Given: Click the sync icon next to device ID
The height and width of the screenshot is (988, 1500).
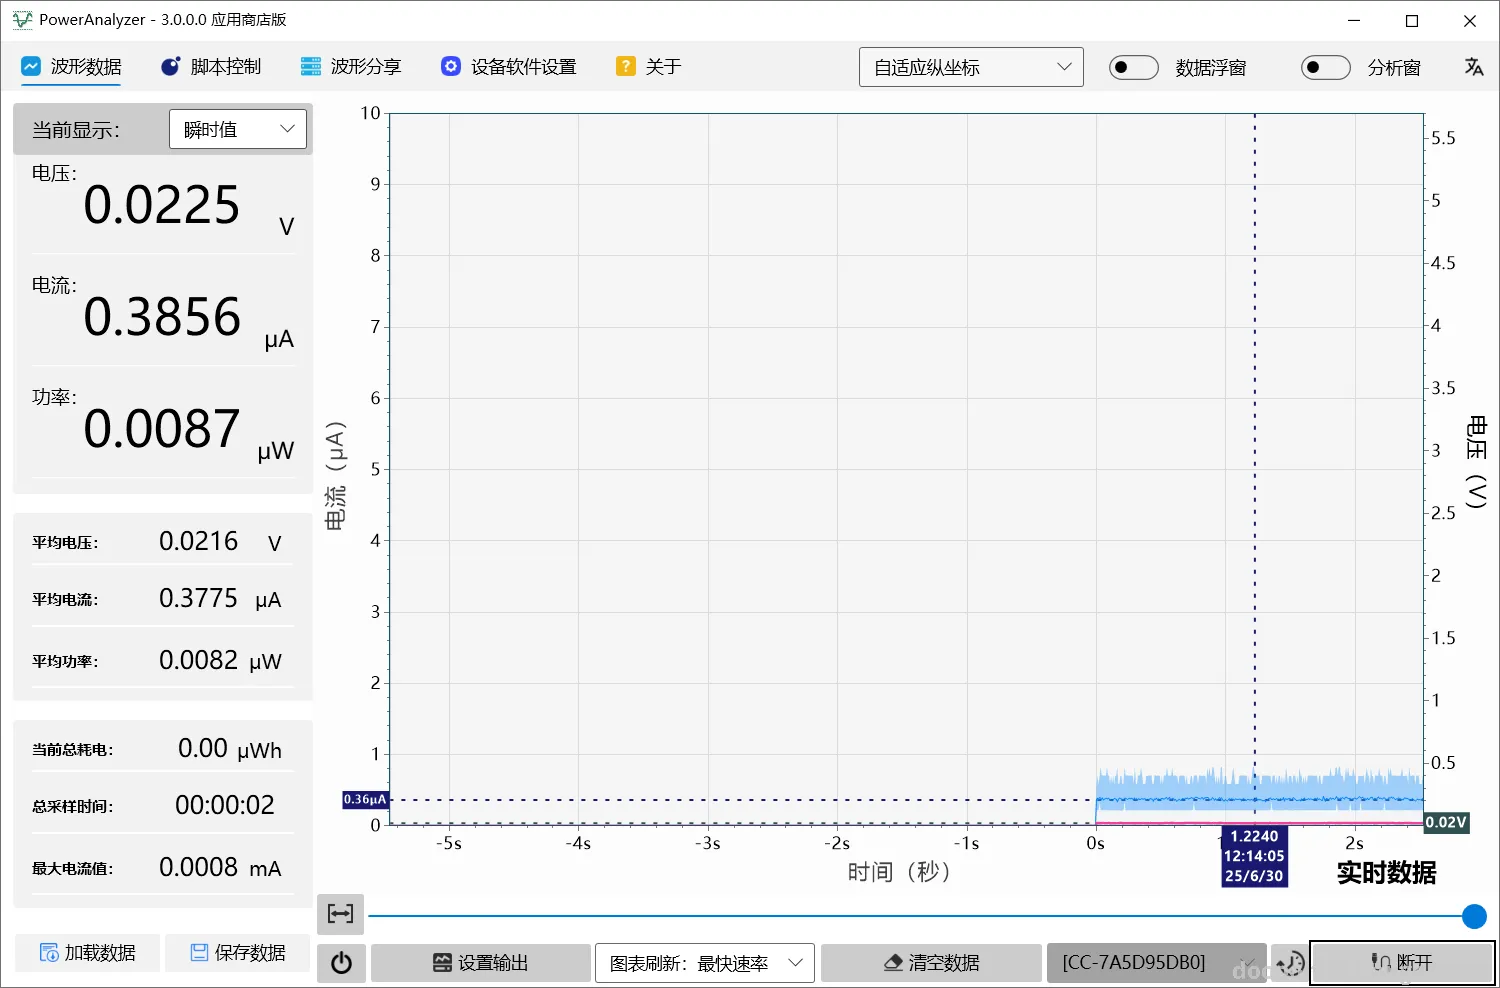Looking at the screenshot, I should coord(1290,963).
